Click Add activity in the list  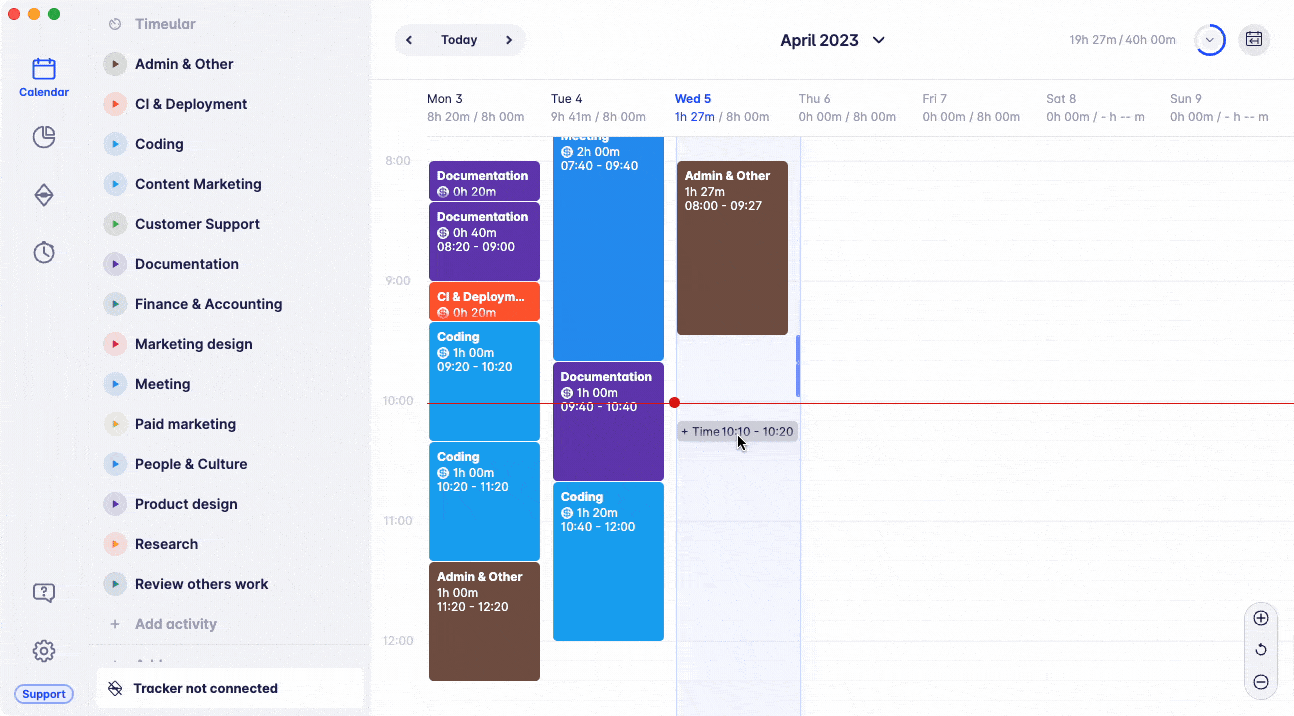coord(175,624)
